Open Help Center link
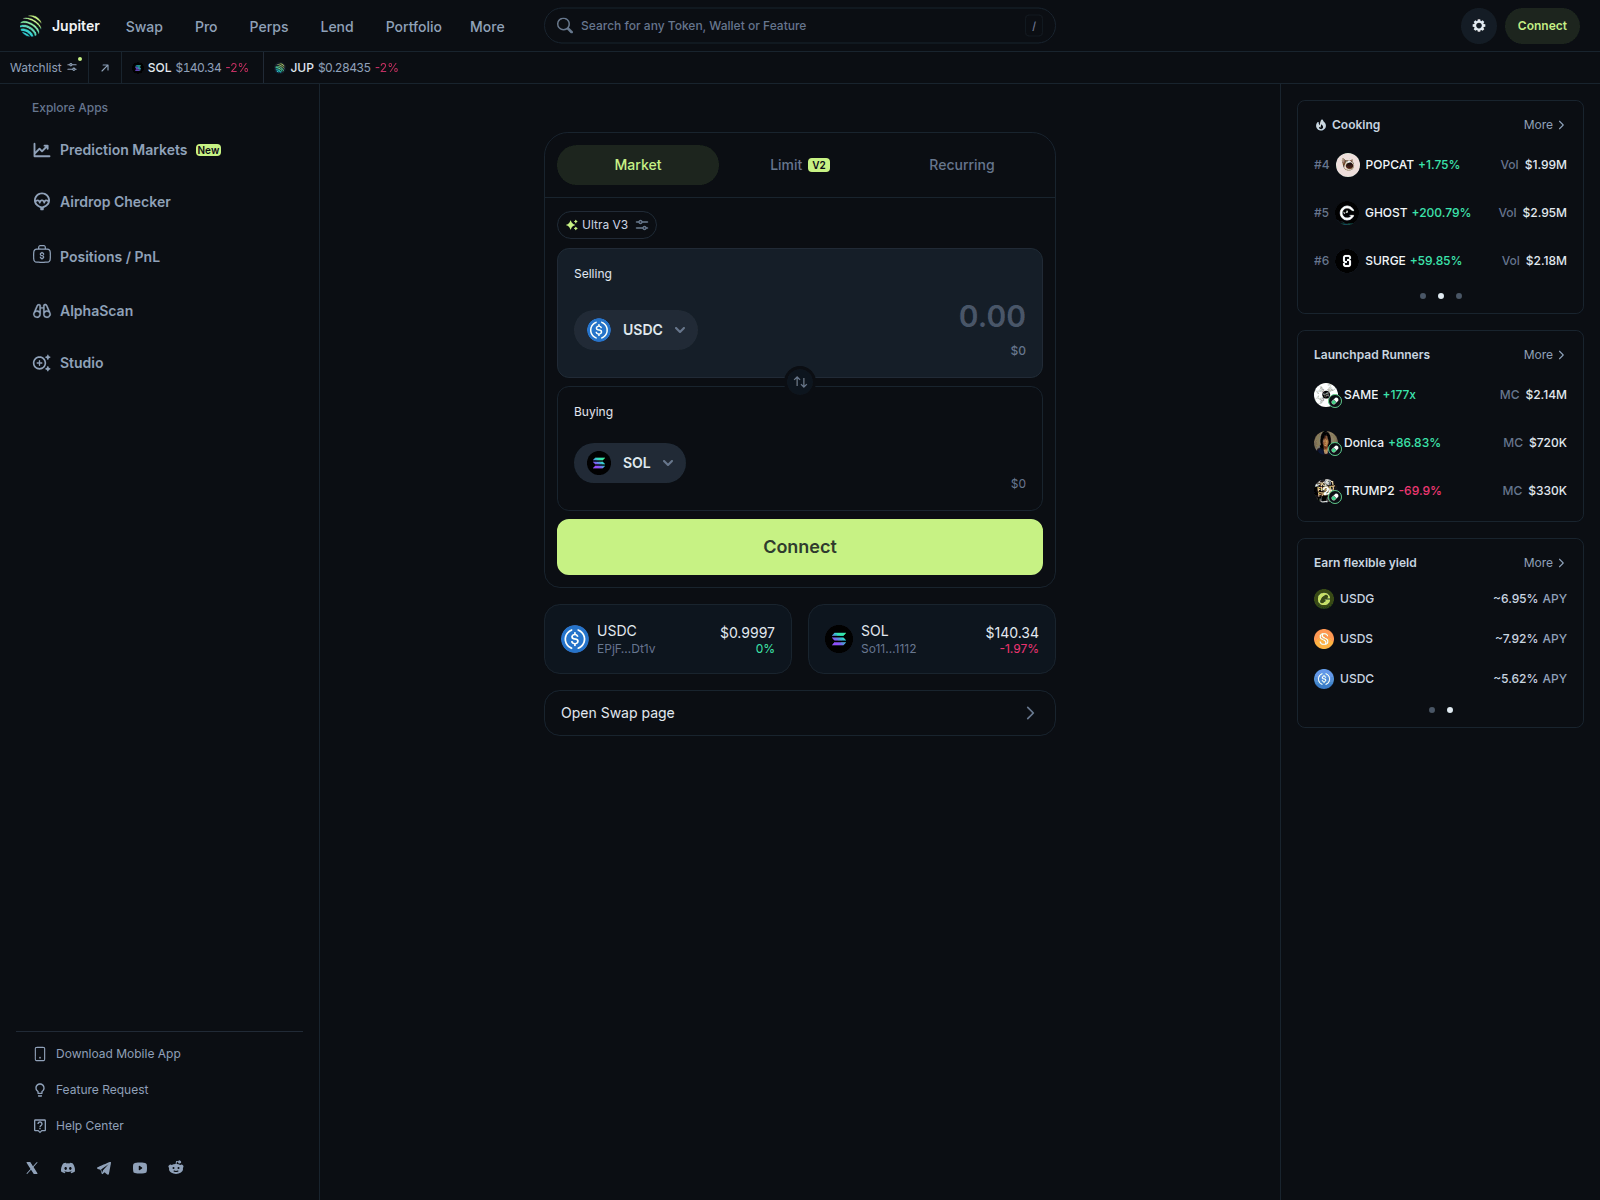Image resolution: width=1600 pixels, height=1200 pixels. click(79, 1126)
